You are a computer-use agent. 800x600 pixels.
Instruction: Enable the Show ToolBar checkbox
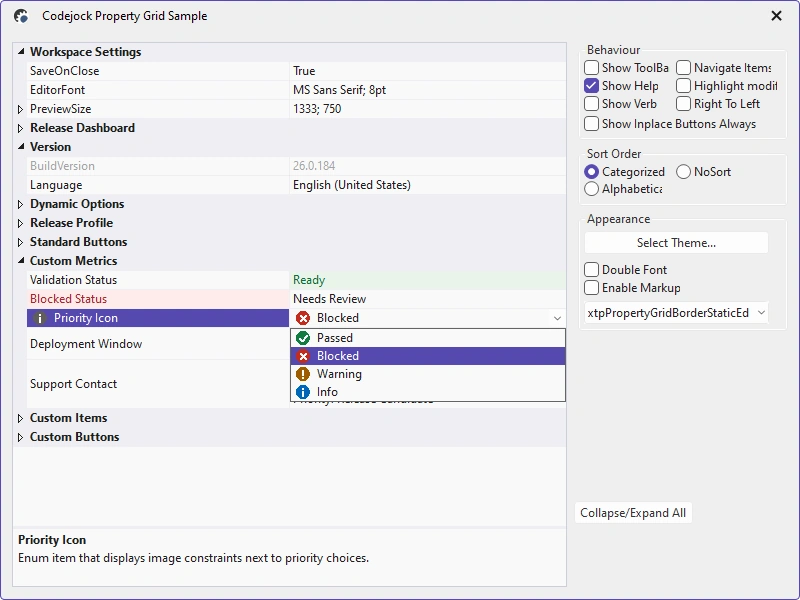click(x=591, y=68)
